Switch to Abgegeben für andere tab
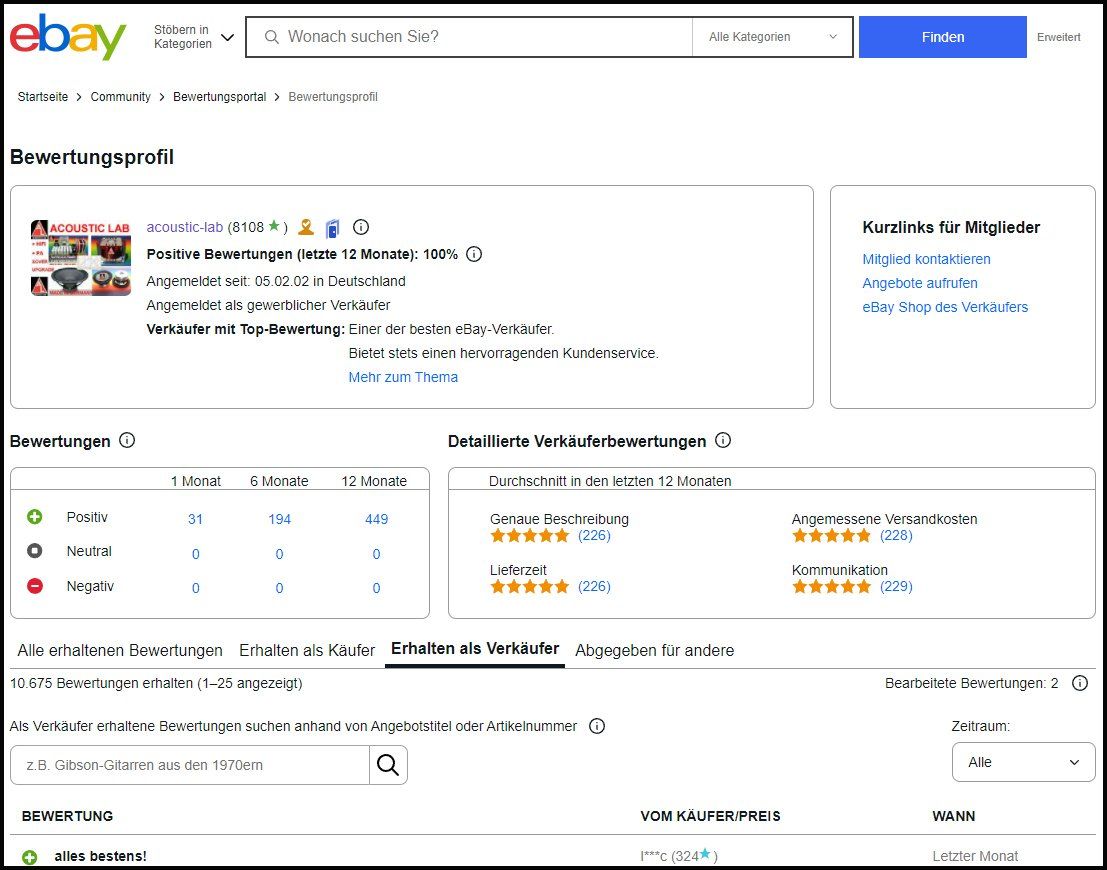The width and height of the screenshot is (1107, 870). click(654, 650)
